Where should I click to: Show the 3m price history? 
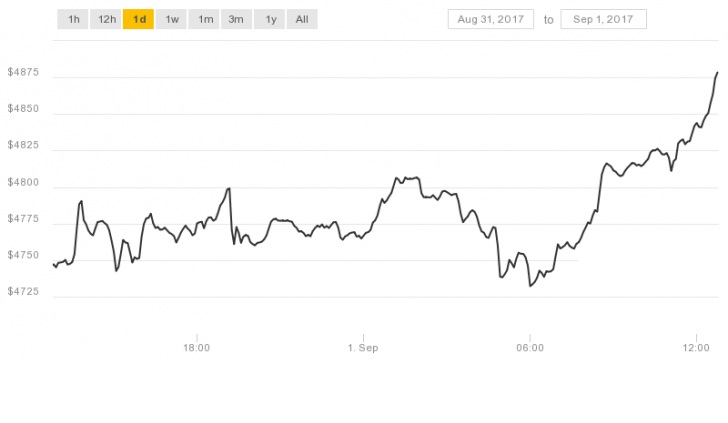tap(236, 20)
